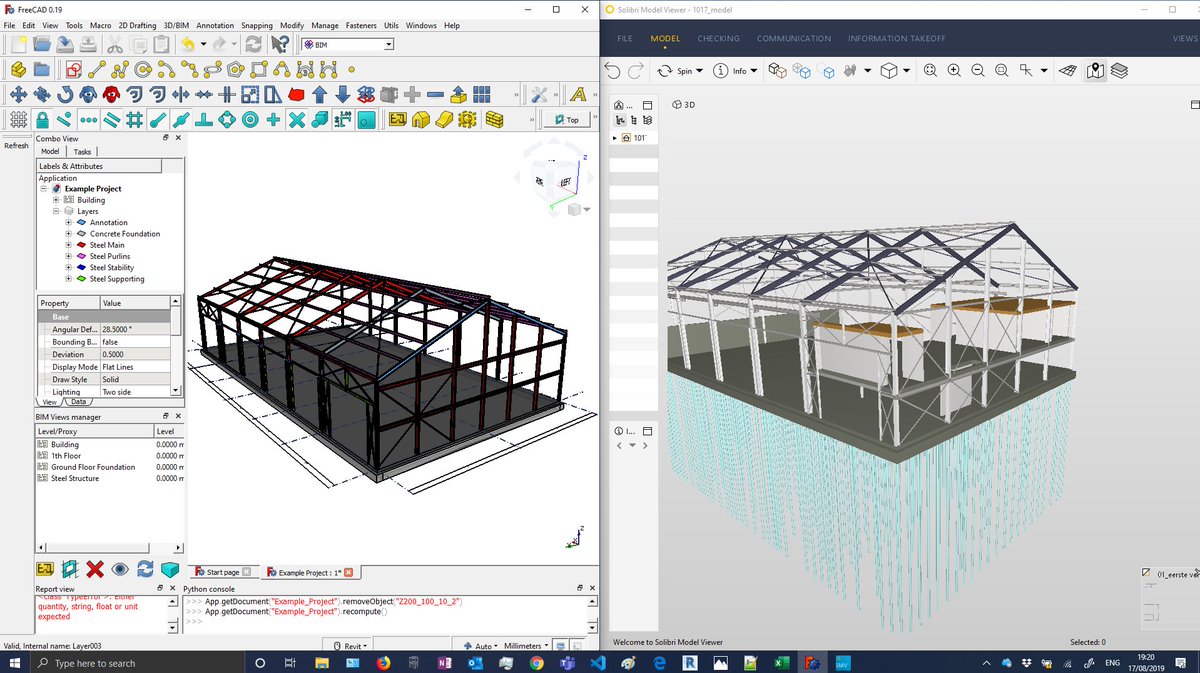The height and width of the screenshot is (673, 1200).
Task: Switch to the Tasks tab in Combo View
Action: [x=83, y=152]
